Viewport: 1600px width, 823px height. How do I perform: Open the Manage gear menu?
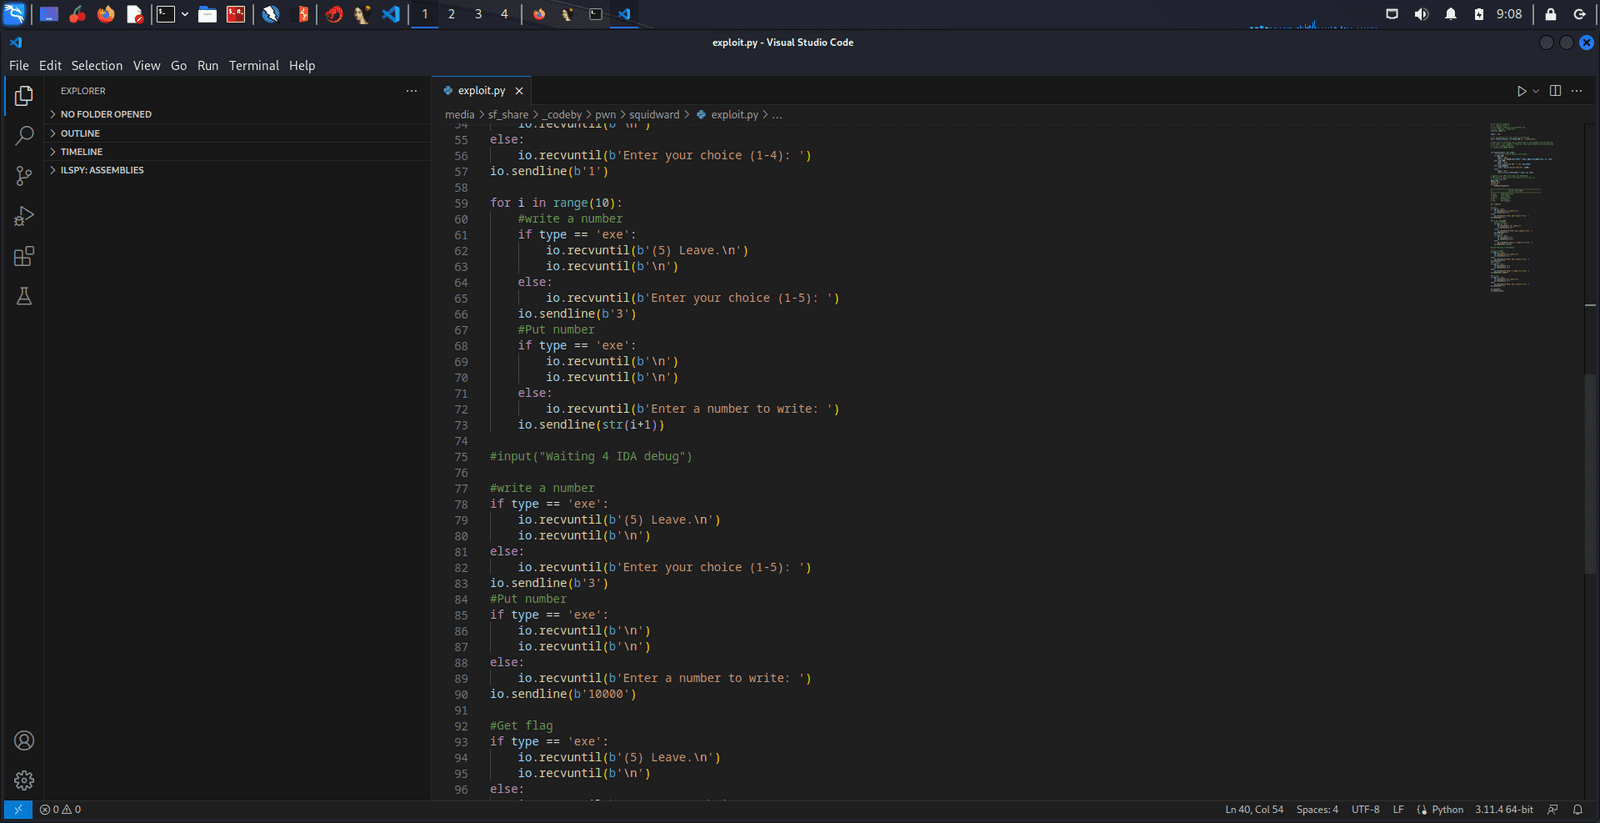pos(24,780)
